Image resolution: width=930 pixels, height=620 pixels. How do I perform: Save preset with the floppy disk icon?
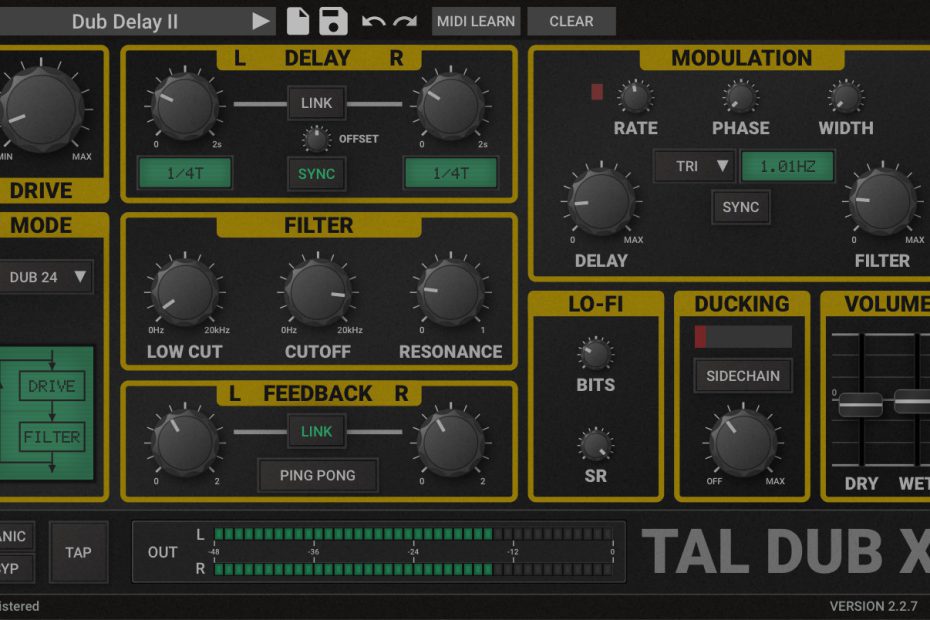click(333, 21)
